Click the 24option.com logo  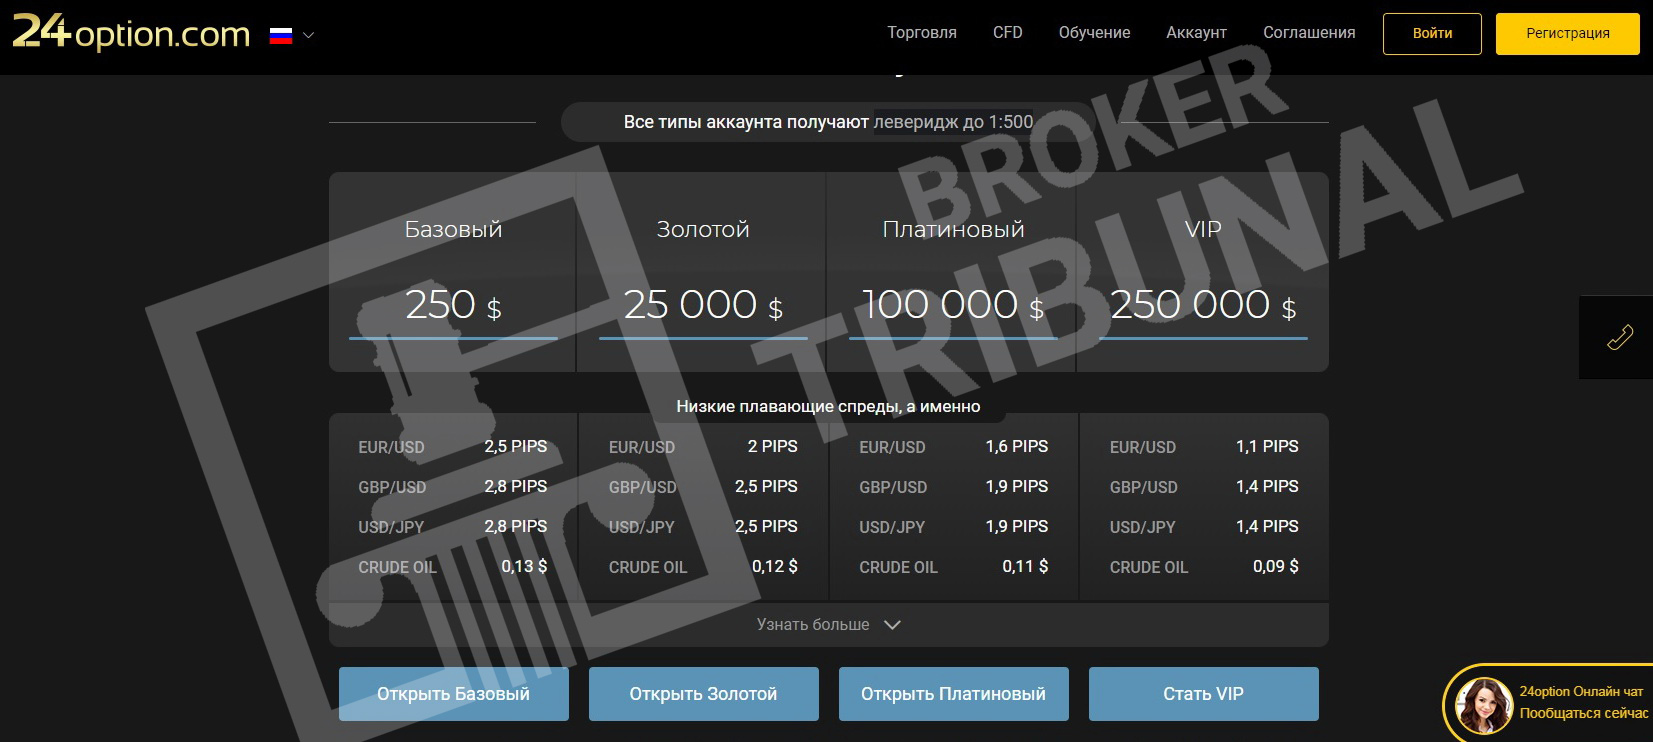click(131, 33)
